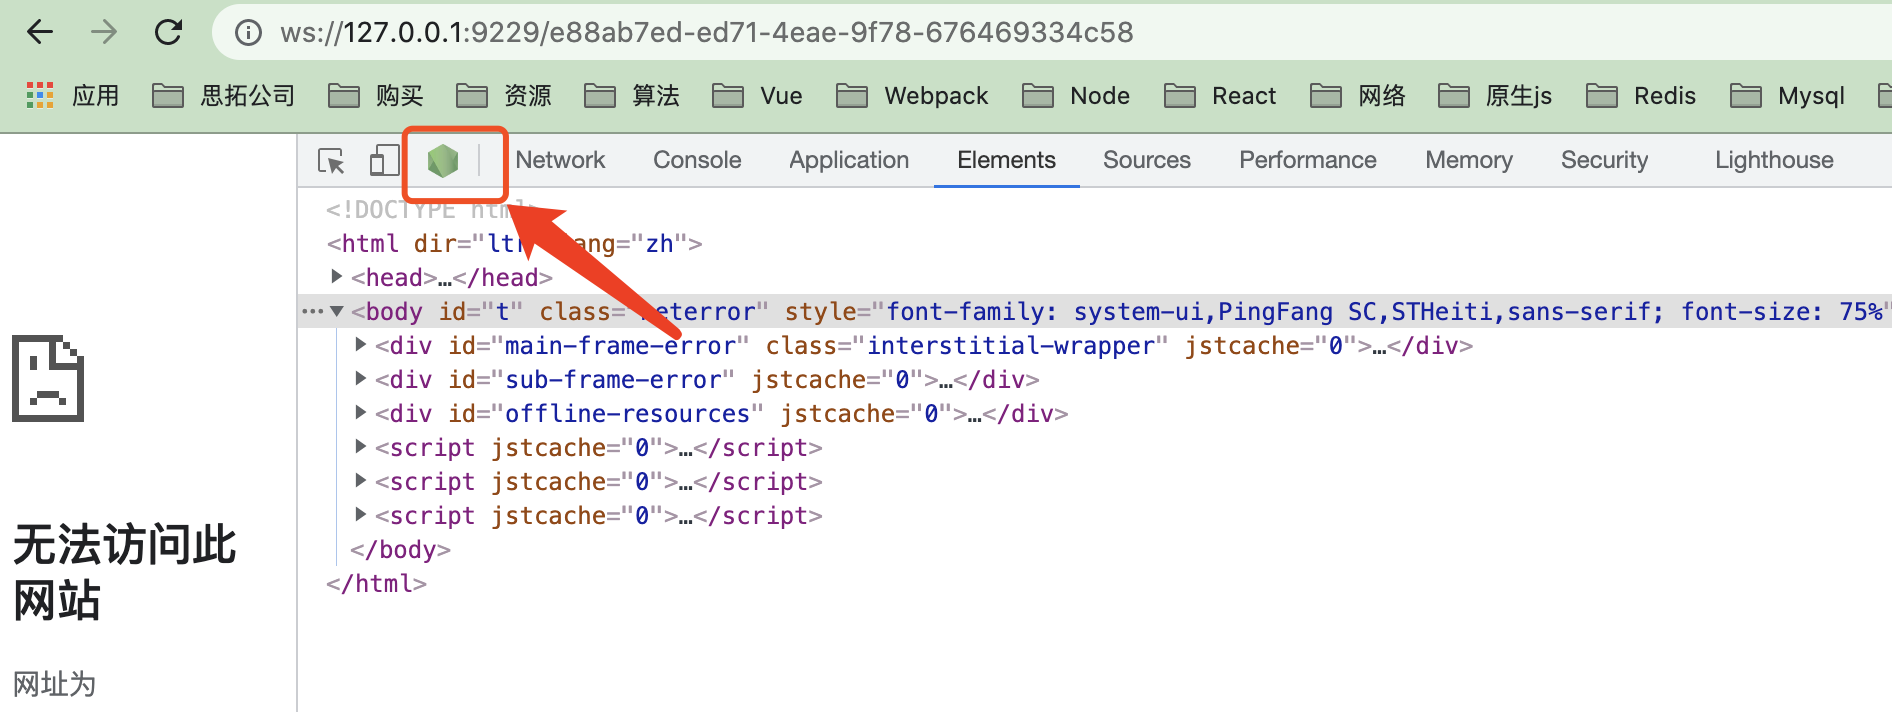Switch to the Lighthouse tab

pos(1774,160)
